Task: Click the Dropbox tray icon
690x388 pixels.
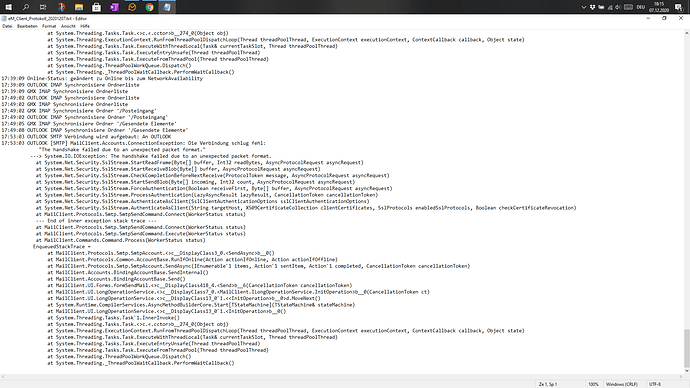Action: (x=593, y=7)
